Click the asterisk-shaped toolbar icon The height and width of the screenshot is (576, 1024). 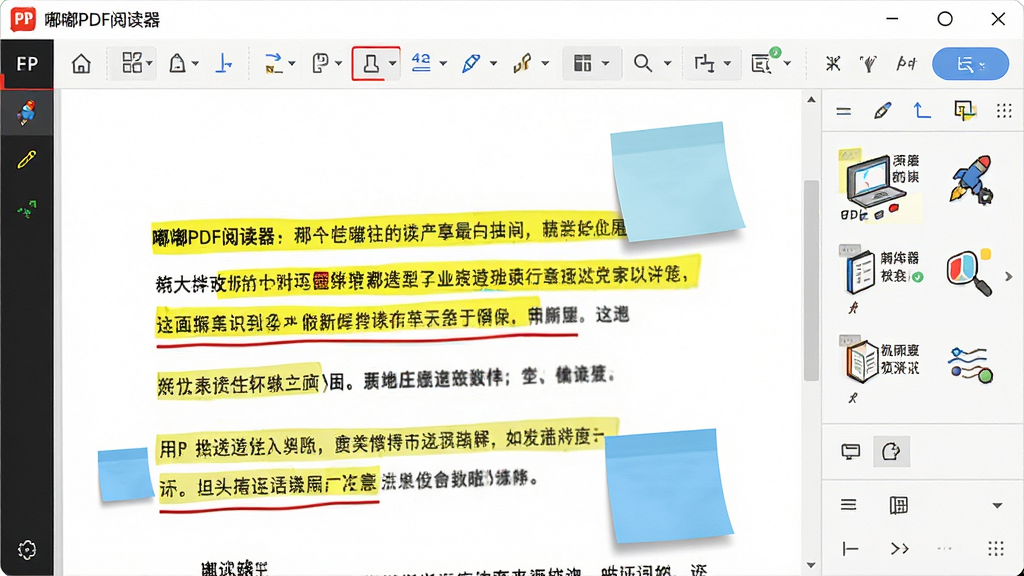click(833, 63)
